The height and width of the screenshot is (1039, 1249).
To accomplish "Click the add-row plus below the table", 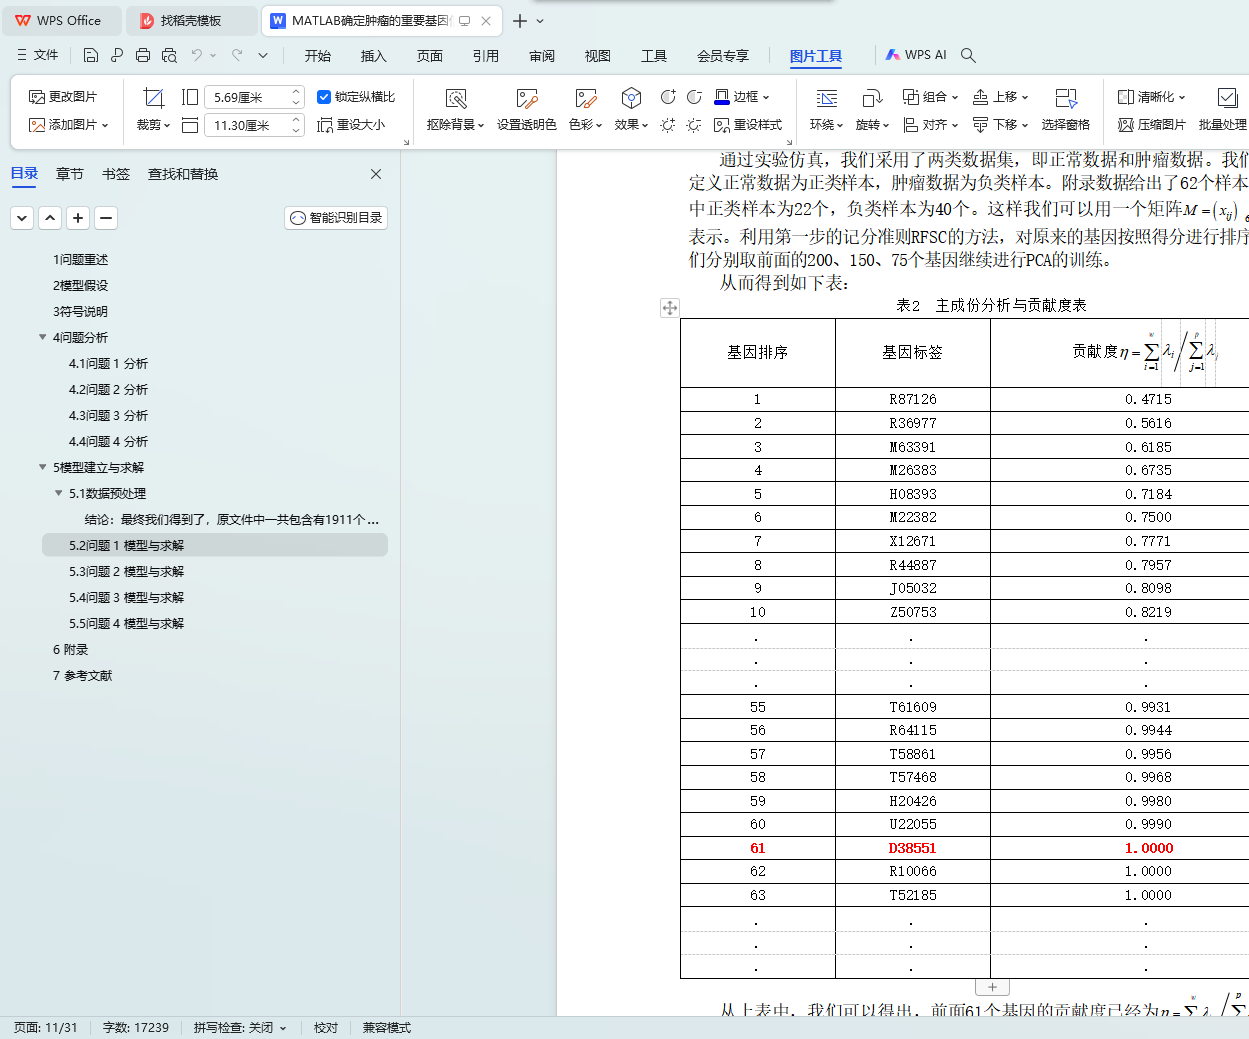I will [x=992, y=987].
